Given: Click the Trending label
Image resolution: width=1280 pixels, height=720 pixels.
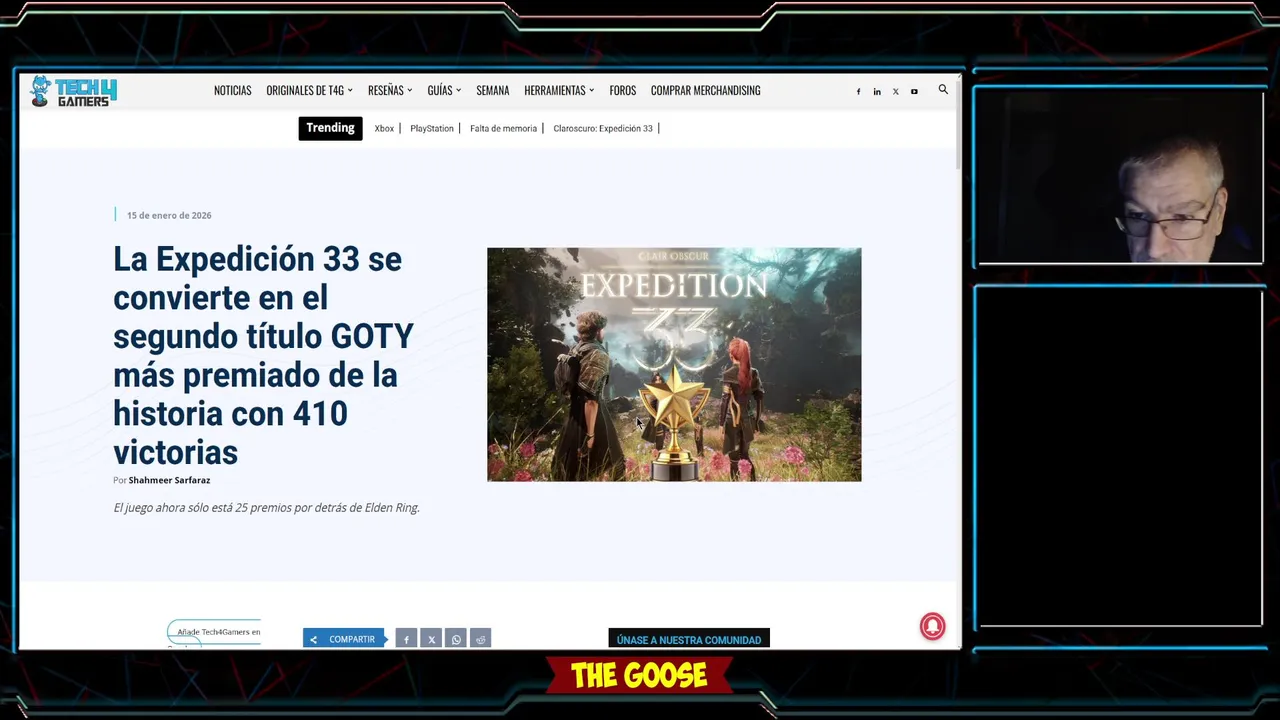Looking at the screenshot, I should [330, 128].
